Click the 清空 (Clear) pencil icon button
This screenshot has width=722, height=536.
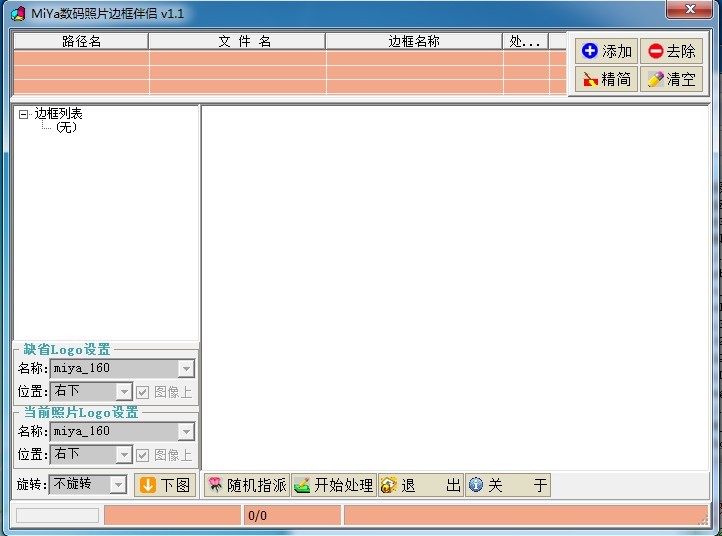pyautogui.click(x=671, y=80)
